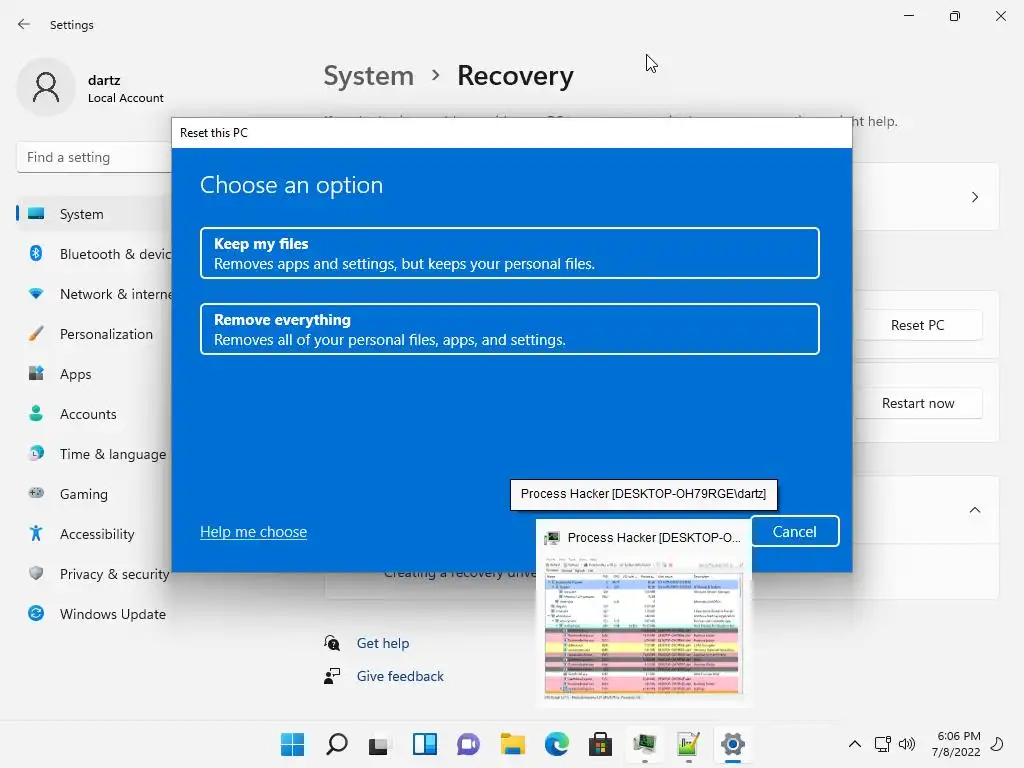This screenshot has width=1024, height=768.
Task: Click the Get help icon
Action: point(332,643)
